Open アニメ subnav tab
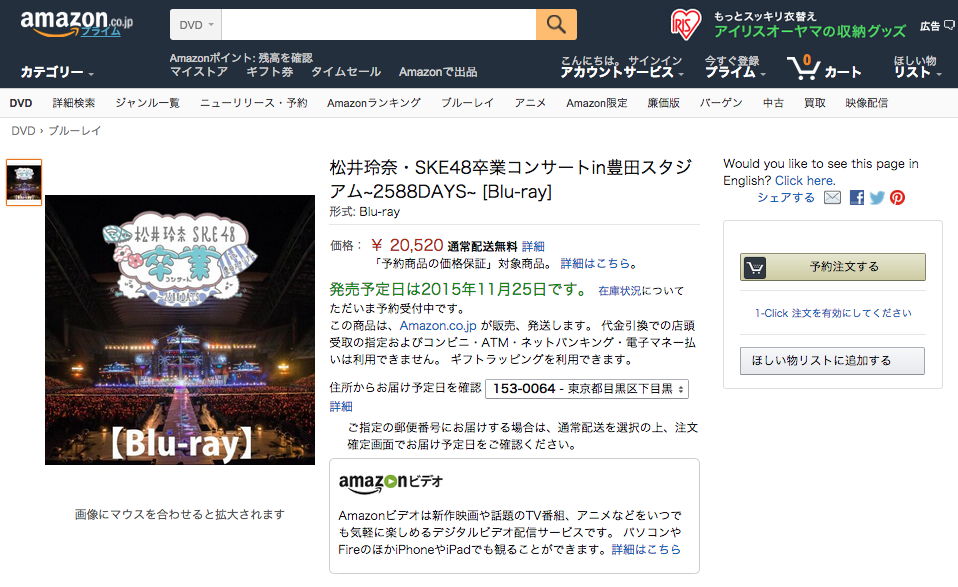The width and height of the screenshot is (958, 587). coord(530,103)
